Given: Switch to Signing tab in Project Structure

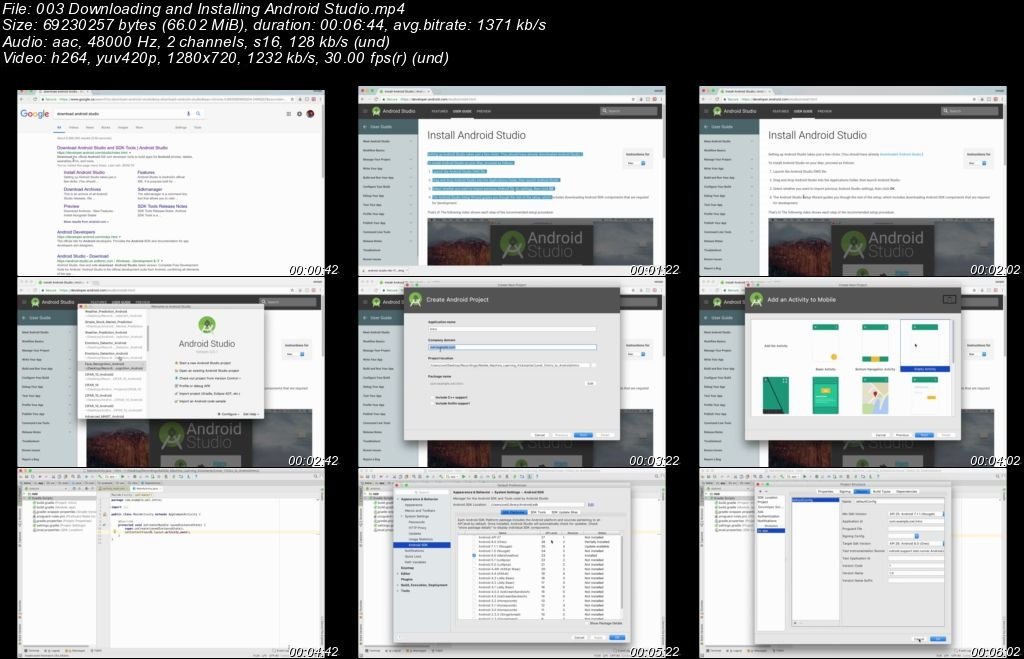Looking at the screenshot, I should tap(845, 491).
